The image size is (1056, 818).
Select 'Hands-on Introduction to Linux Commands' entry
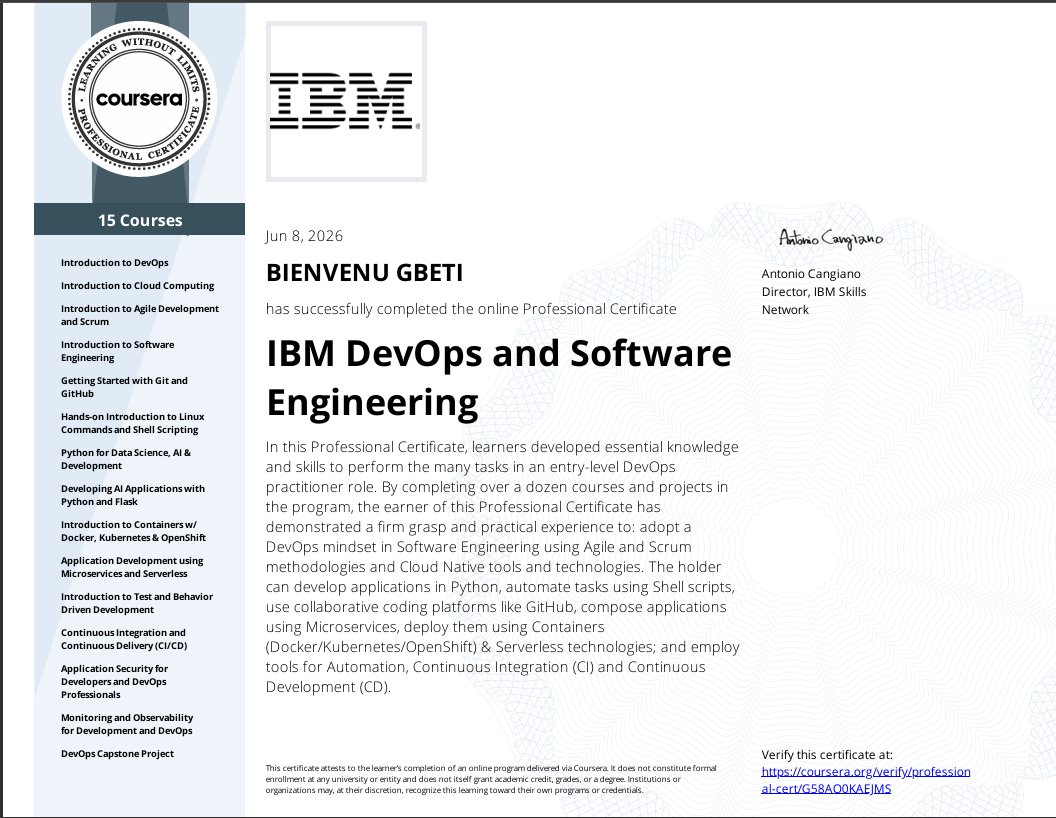(x=132, y=423)
